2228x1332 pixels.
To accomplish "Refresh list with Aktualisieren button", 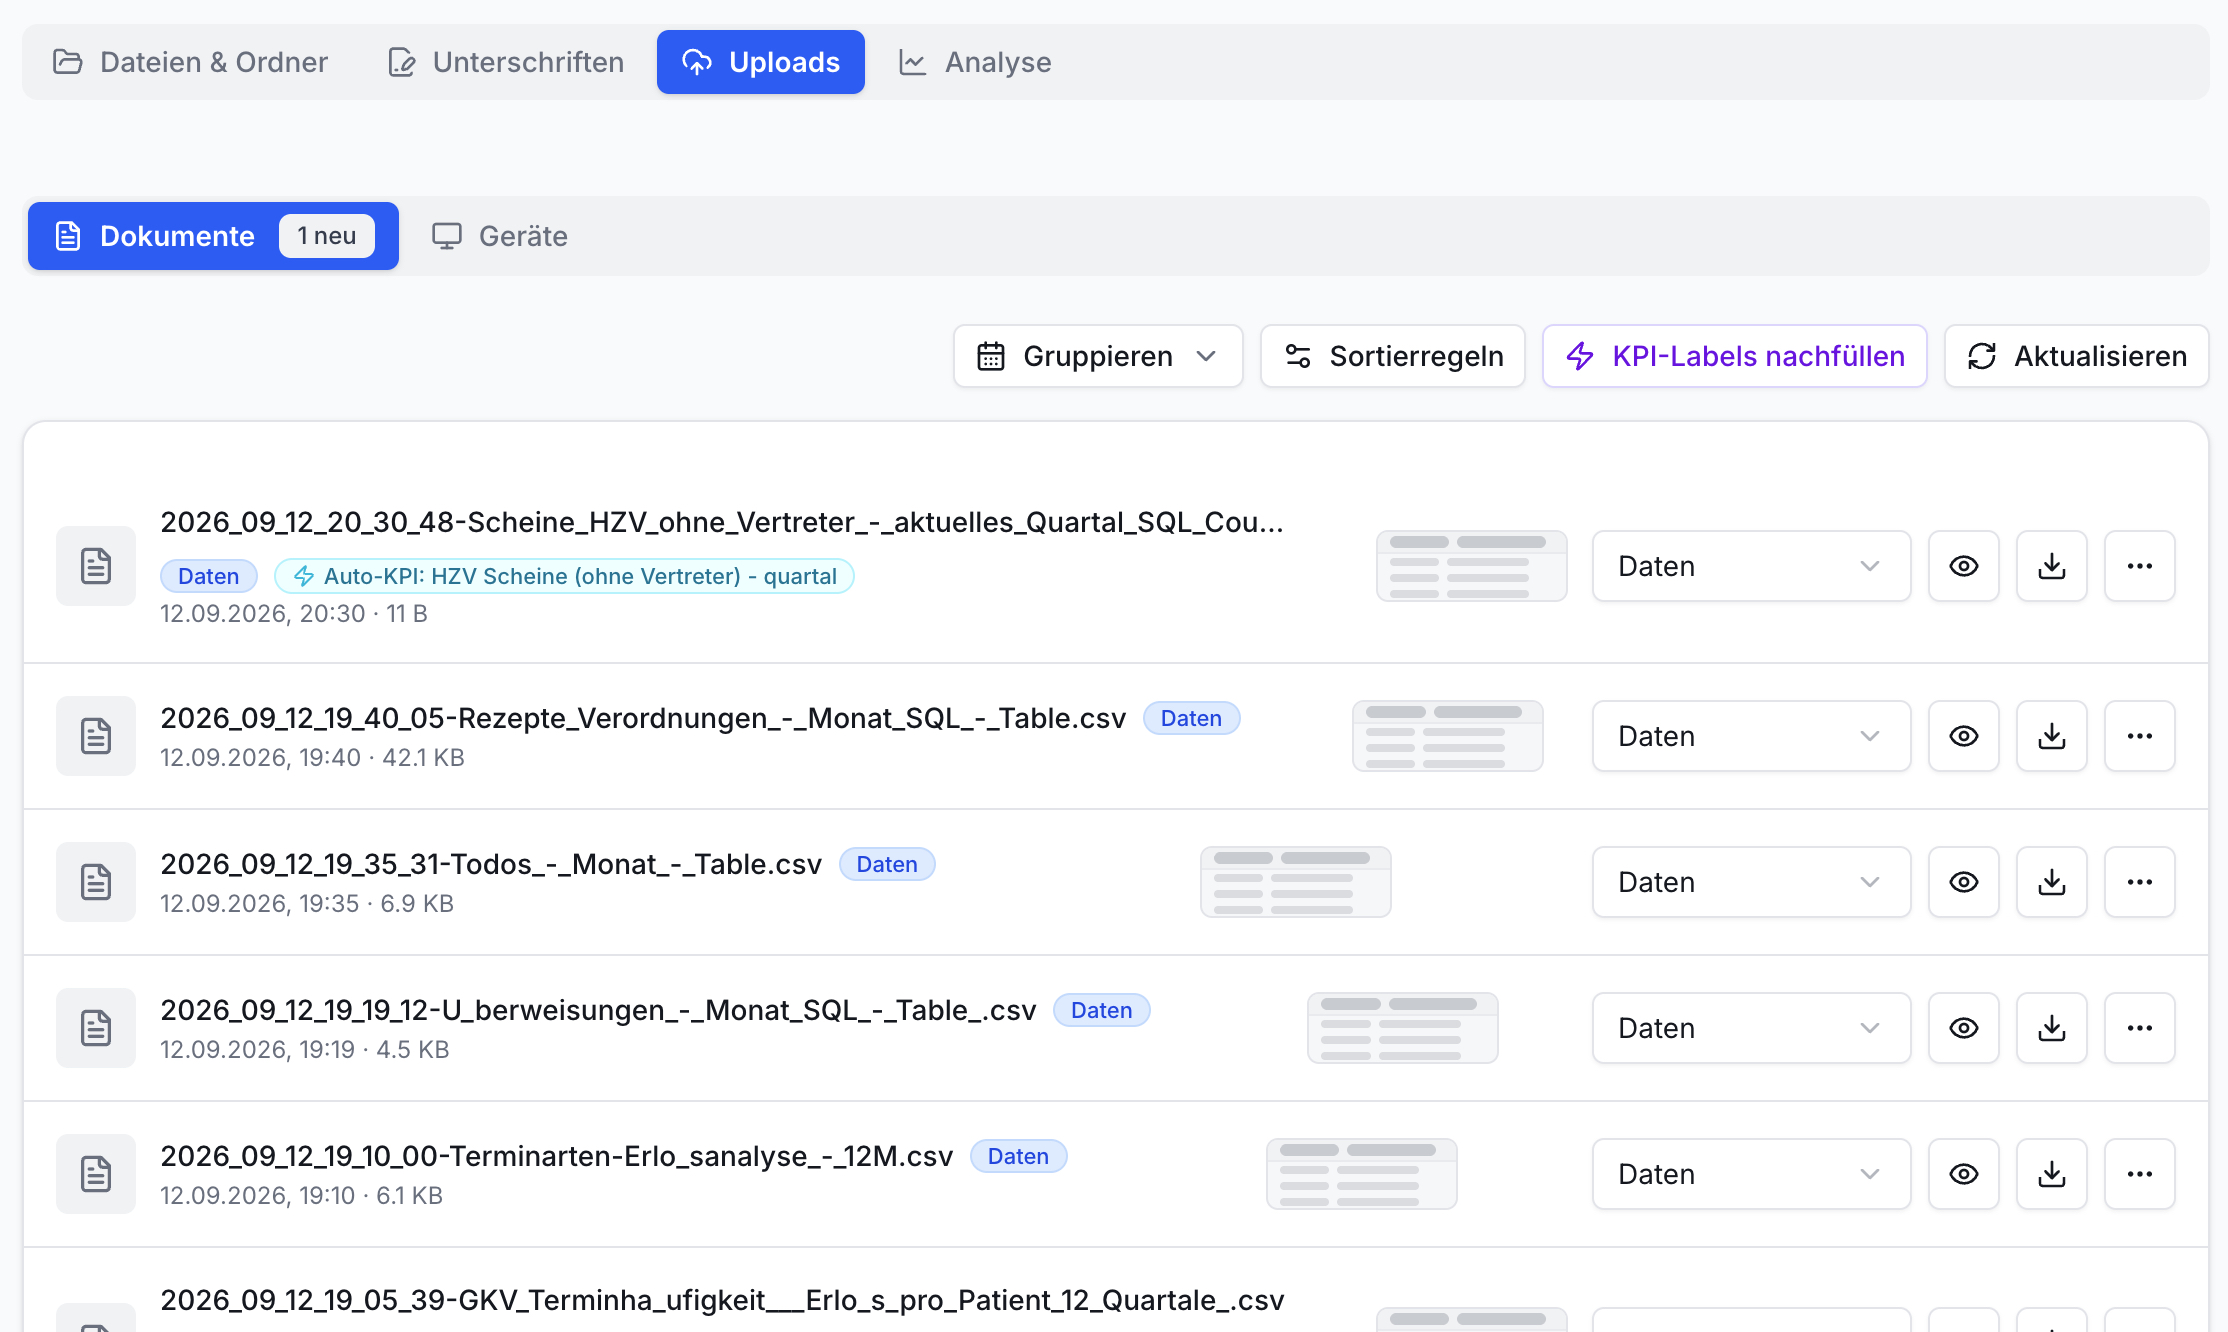I will tap(2077, 356).
